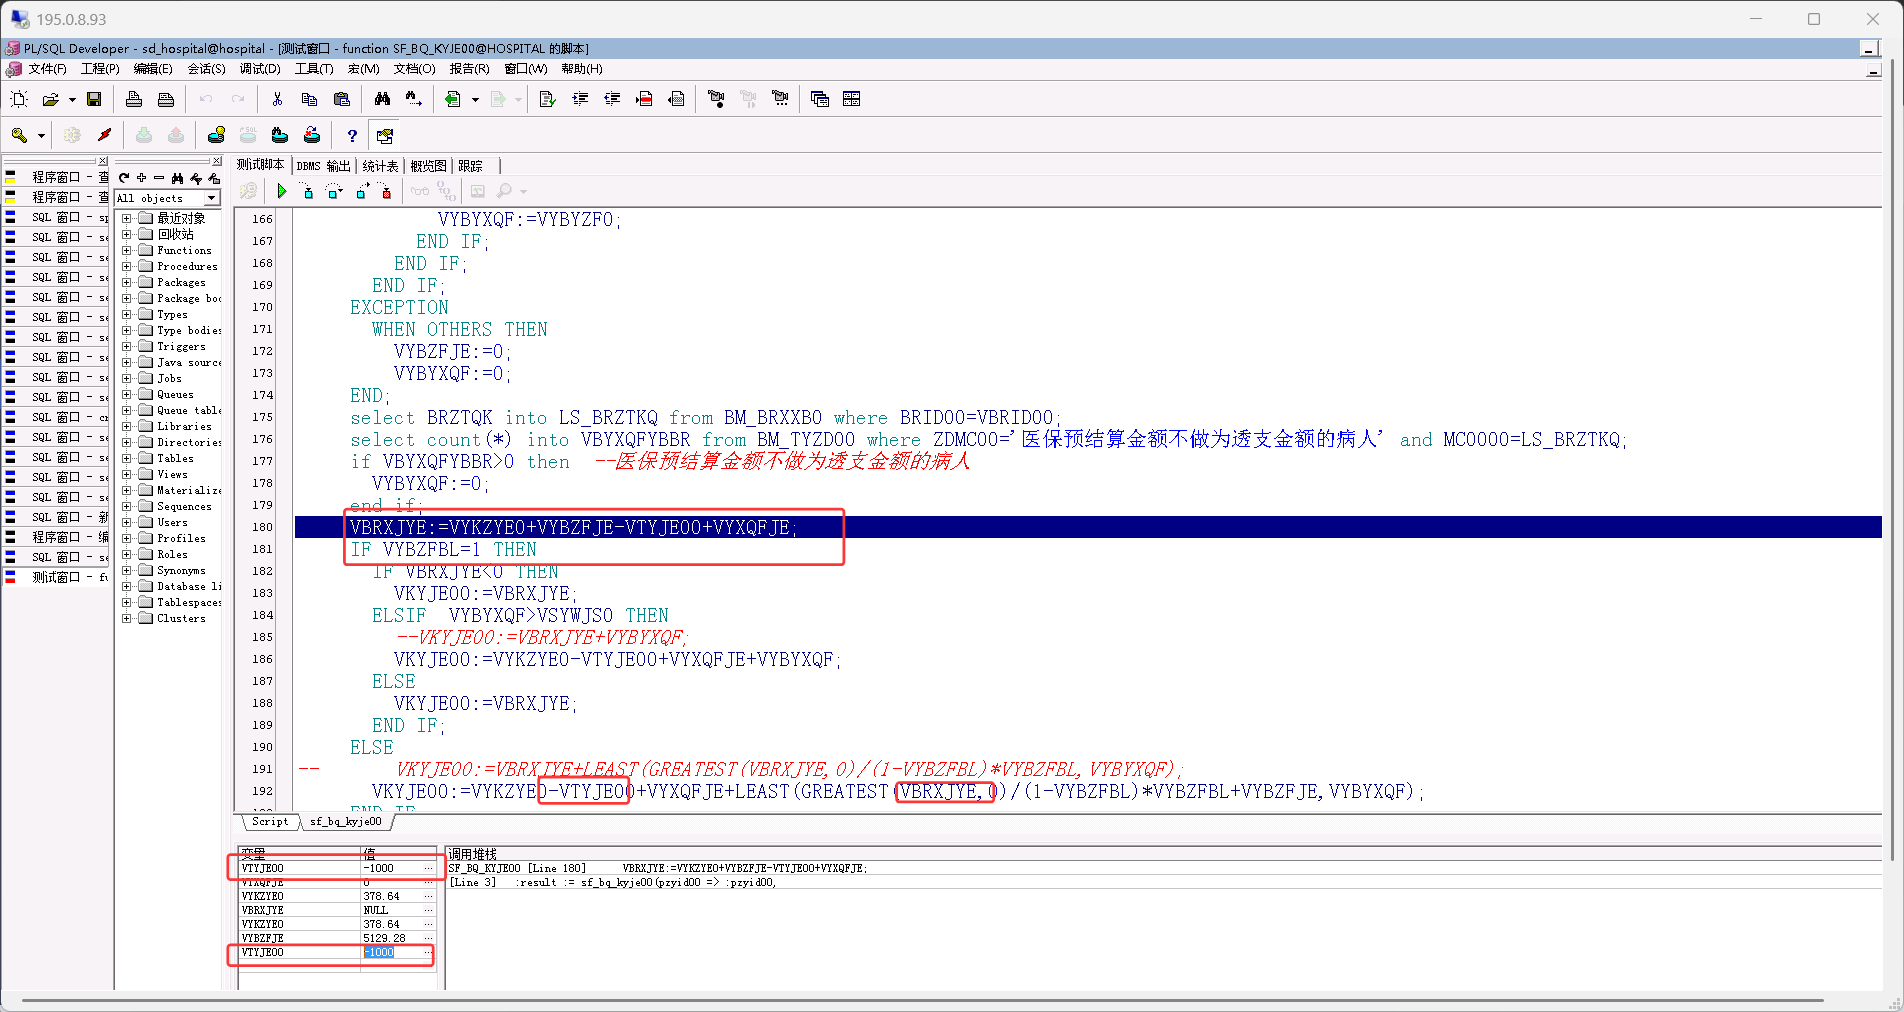The width and height of the screenshot is (1904, 1012).
Task: Expand the Tables tree folder
Action: pyautogui.click(x=127, y=458)
